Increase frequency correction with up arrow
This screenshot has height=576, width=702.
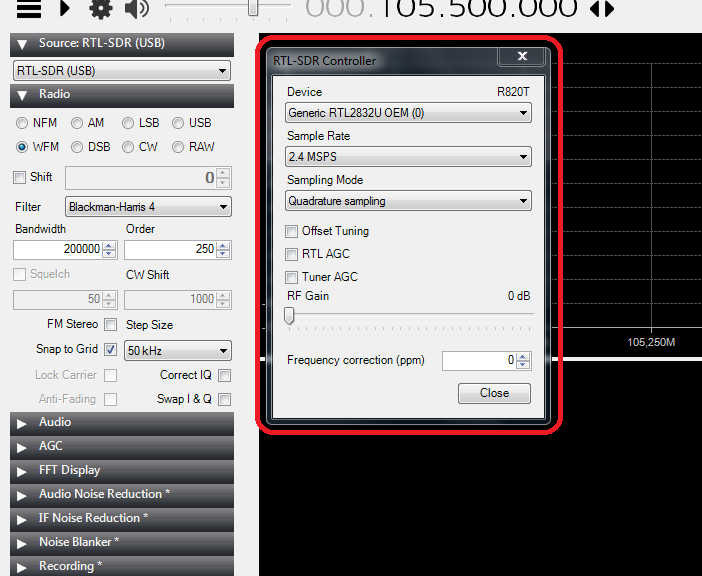pos(523,357)
